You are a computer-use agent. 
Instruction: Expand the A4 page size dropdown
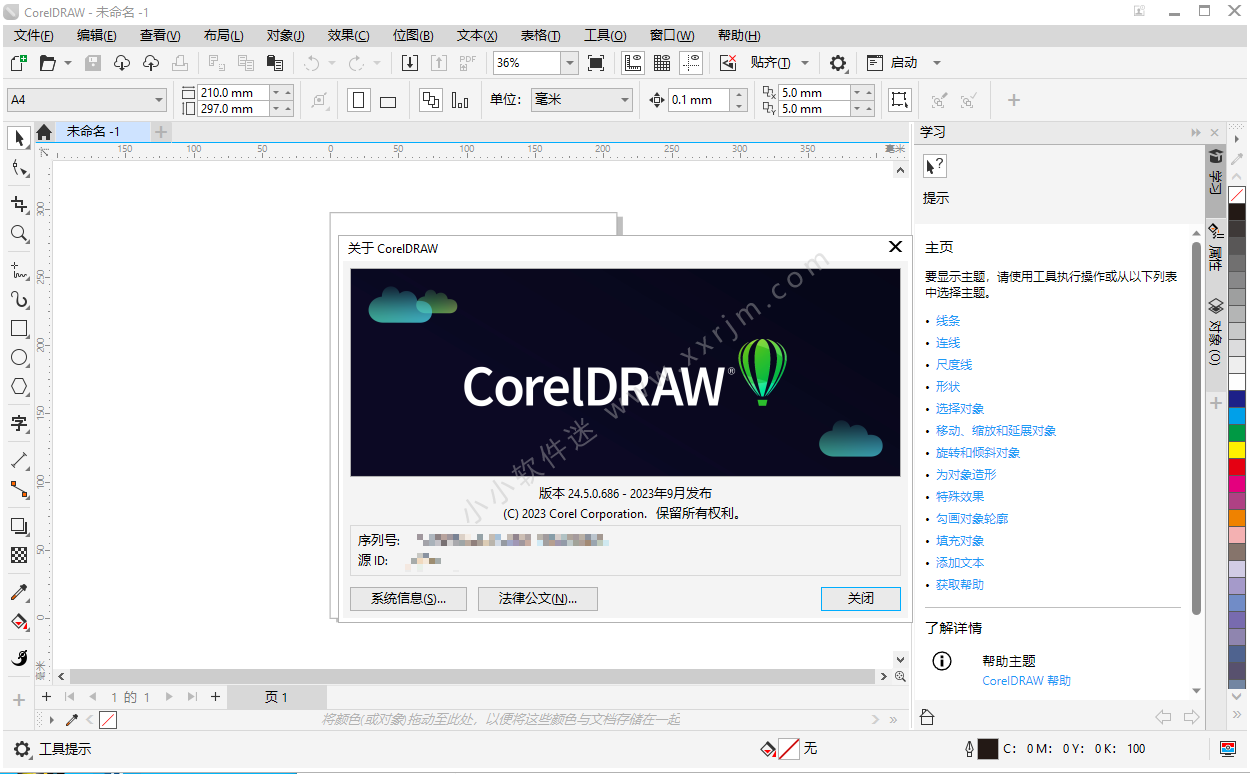(x=159, y=100)
